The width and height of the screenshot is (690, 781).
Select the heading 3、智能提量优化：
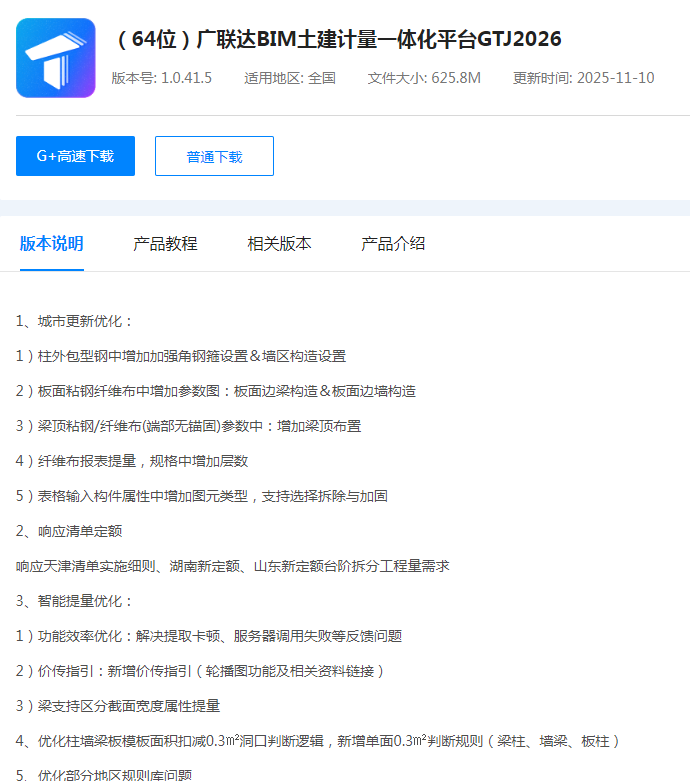click(75, 601)
